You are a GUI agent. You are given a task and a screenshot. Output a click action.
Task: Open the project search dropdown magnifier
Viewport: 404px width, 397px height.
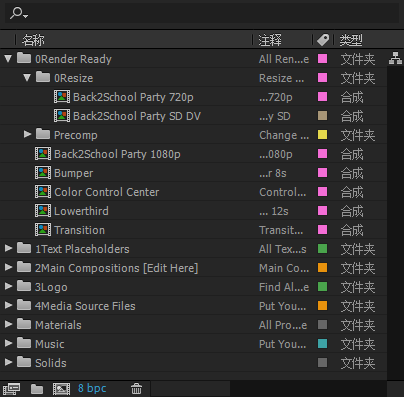point(19,13)
